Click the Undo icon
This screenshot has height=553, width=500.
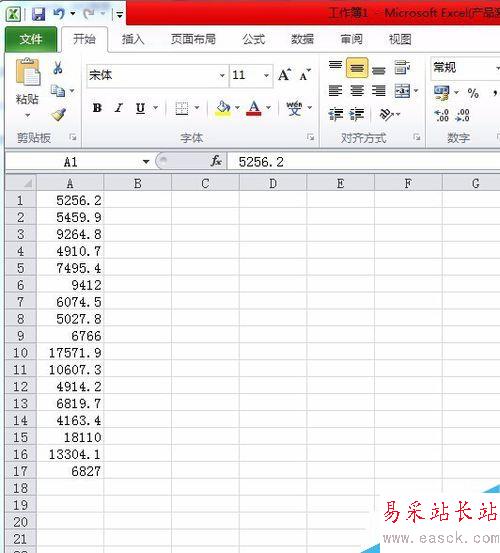[59, 14]
